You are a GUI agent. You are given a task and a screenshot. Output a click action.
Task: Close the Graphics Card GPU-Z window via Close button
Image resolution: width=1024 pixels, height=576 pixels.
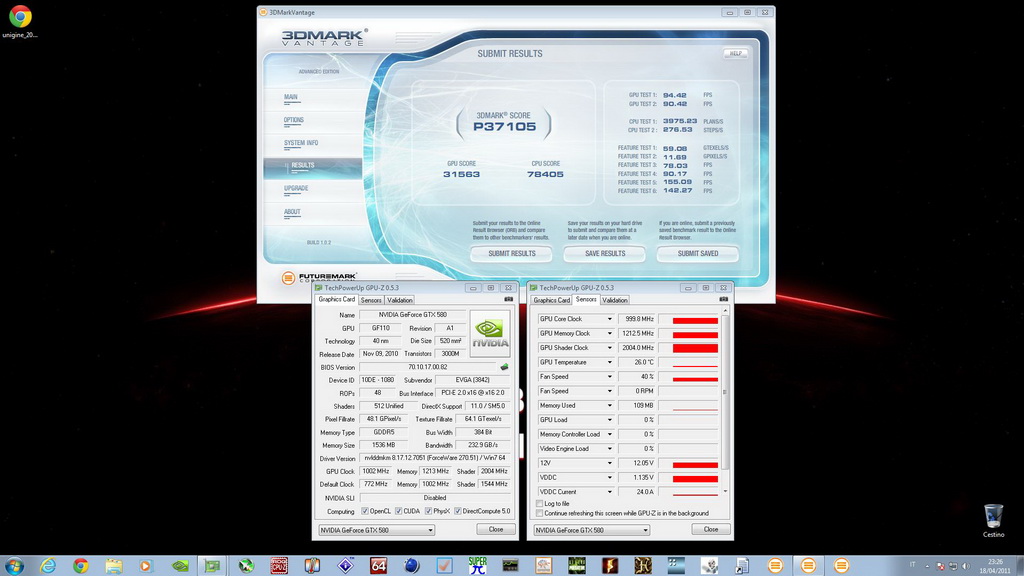496,530
